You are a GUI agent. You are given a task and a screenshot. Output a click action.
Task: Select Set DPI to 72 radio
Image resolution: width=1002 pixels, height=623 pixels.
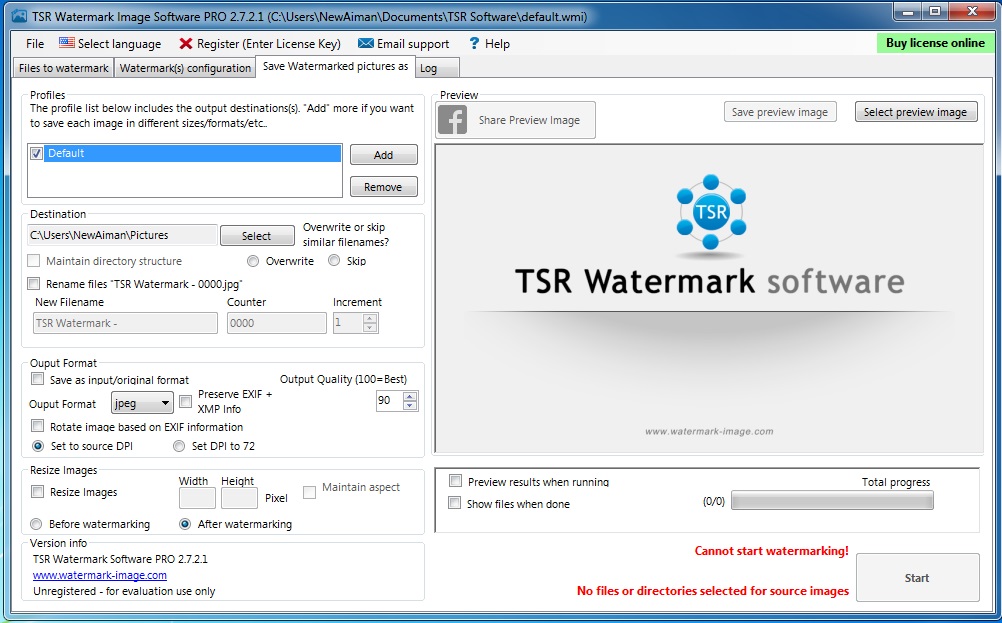click(x=179, y=446)
